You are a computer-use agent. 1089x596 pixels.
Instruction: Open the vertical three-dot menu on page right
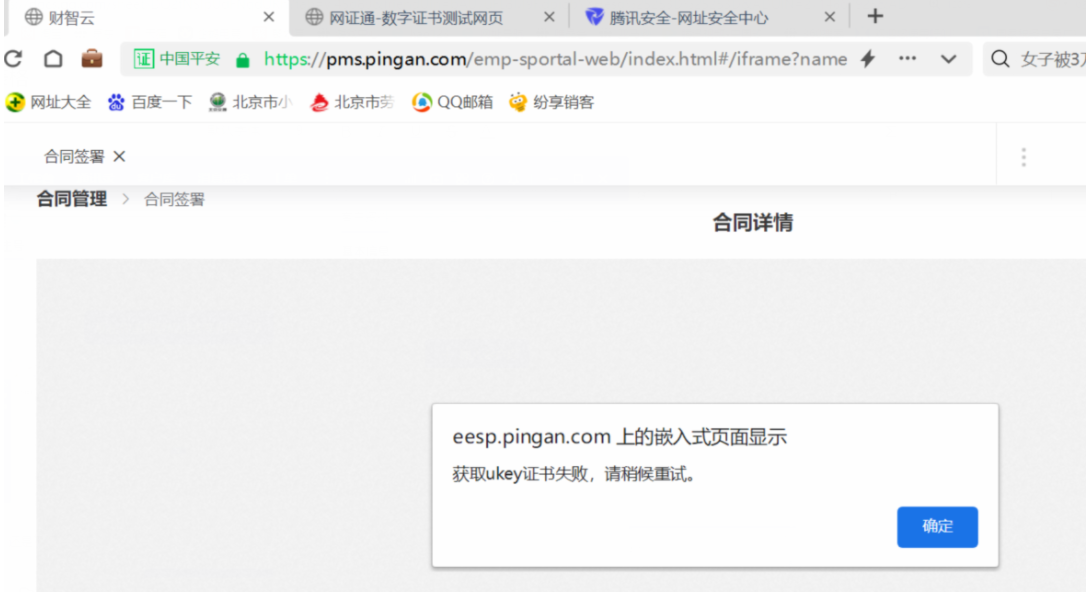(1023, 156)
